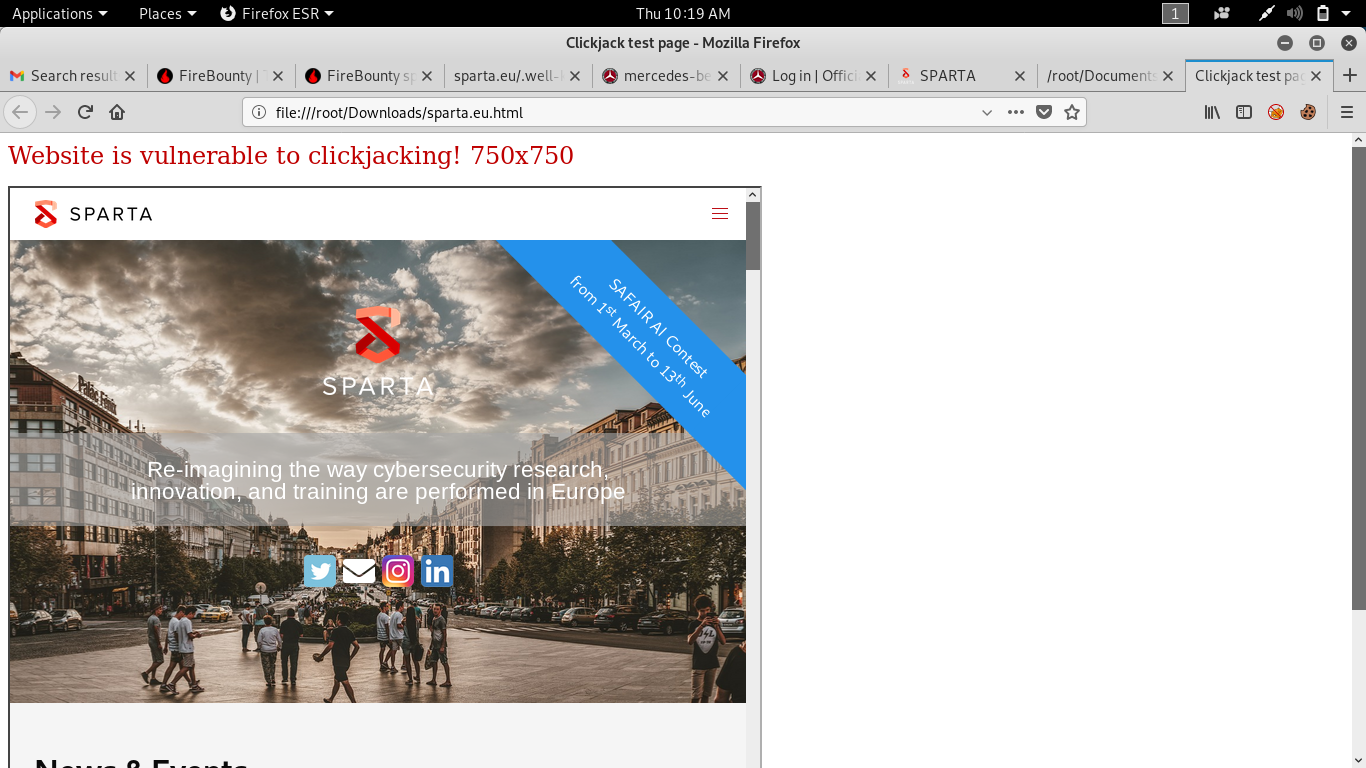Open the Instagram icon link
This screenshot has height=768, width=1366.
coord(398,571)
